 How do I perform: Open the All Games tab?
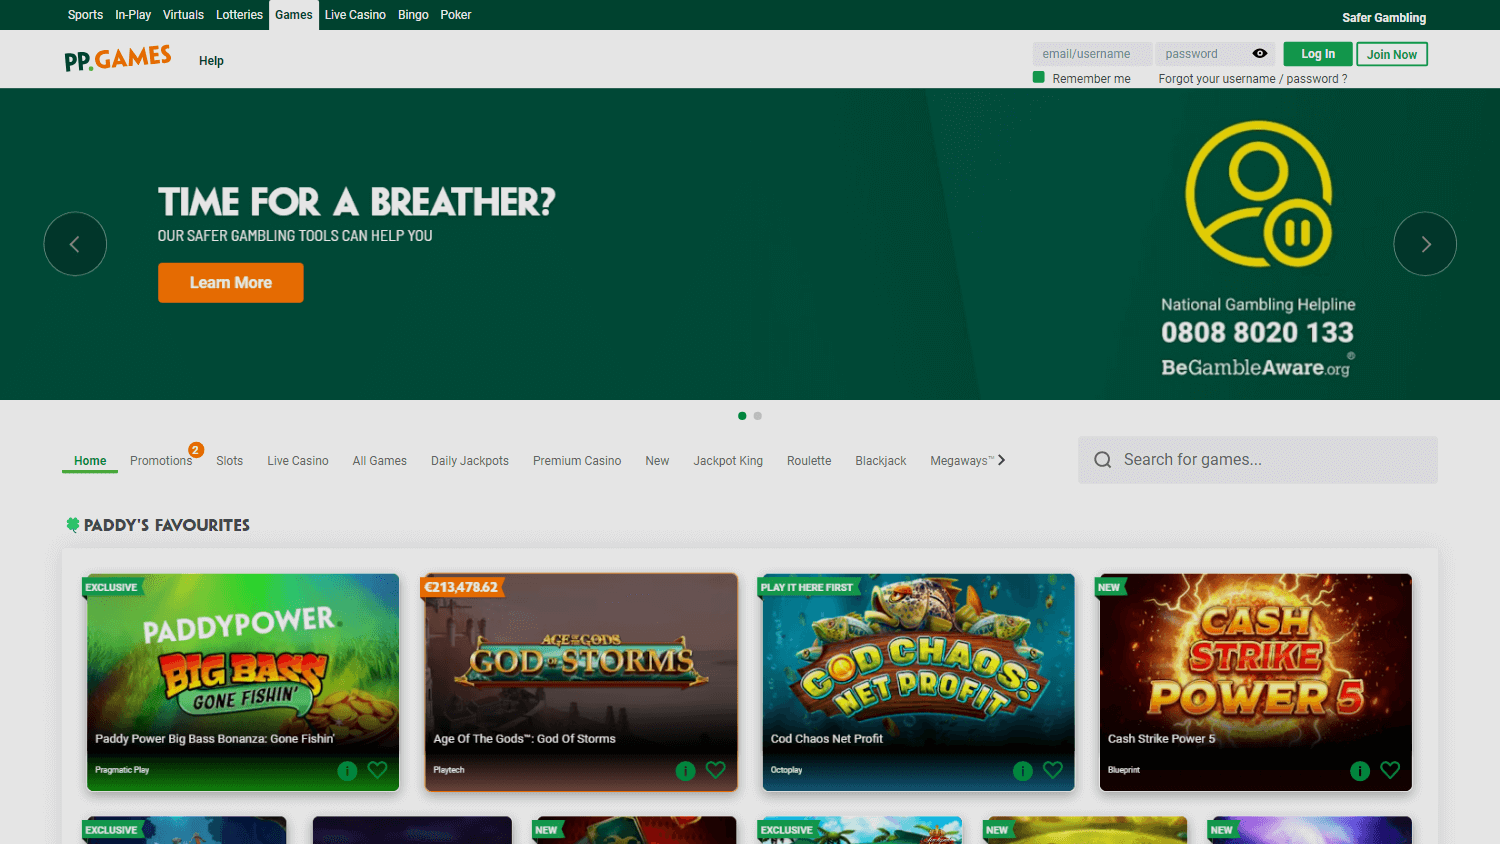click(380, 461)
